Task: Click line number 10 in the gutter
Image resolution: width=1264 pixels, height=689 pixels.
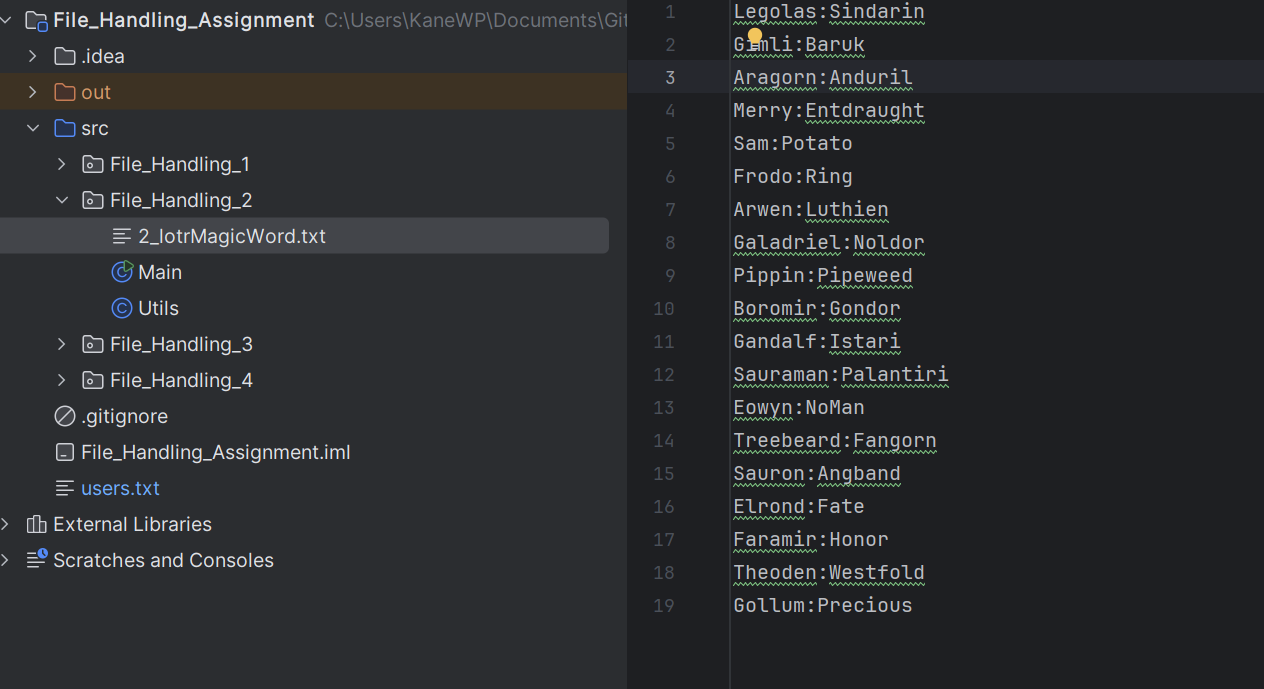Action: (664, 309)
